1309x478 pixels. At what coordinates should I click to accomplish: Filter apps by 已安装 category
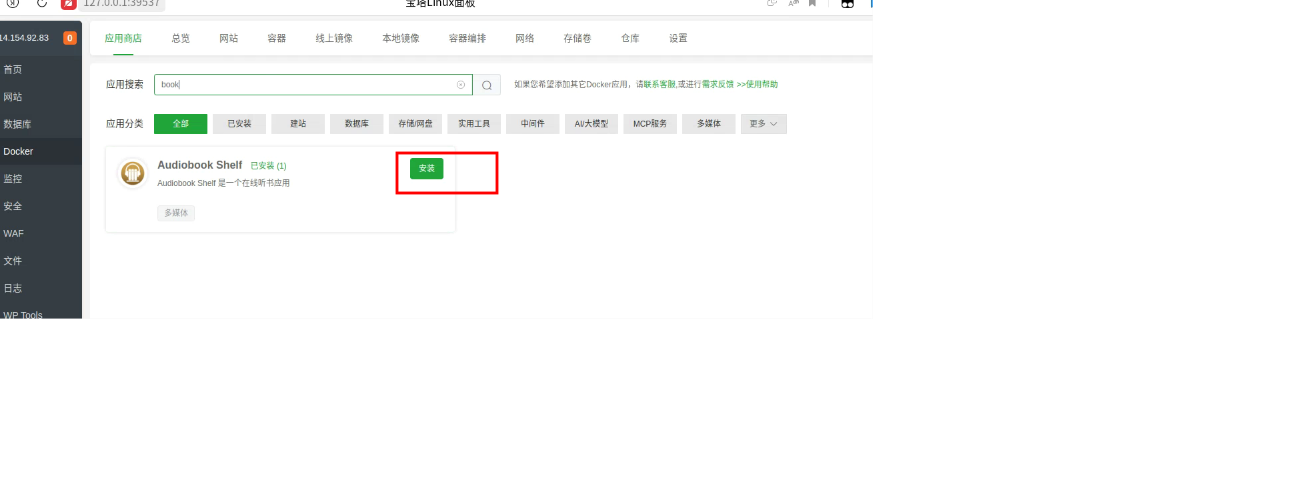click(239, 124)
